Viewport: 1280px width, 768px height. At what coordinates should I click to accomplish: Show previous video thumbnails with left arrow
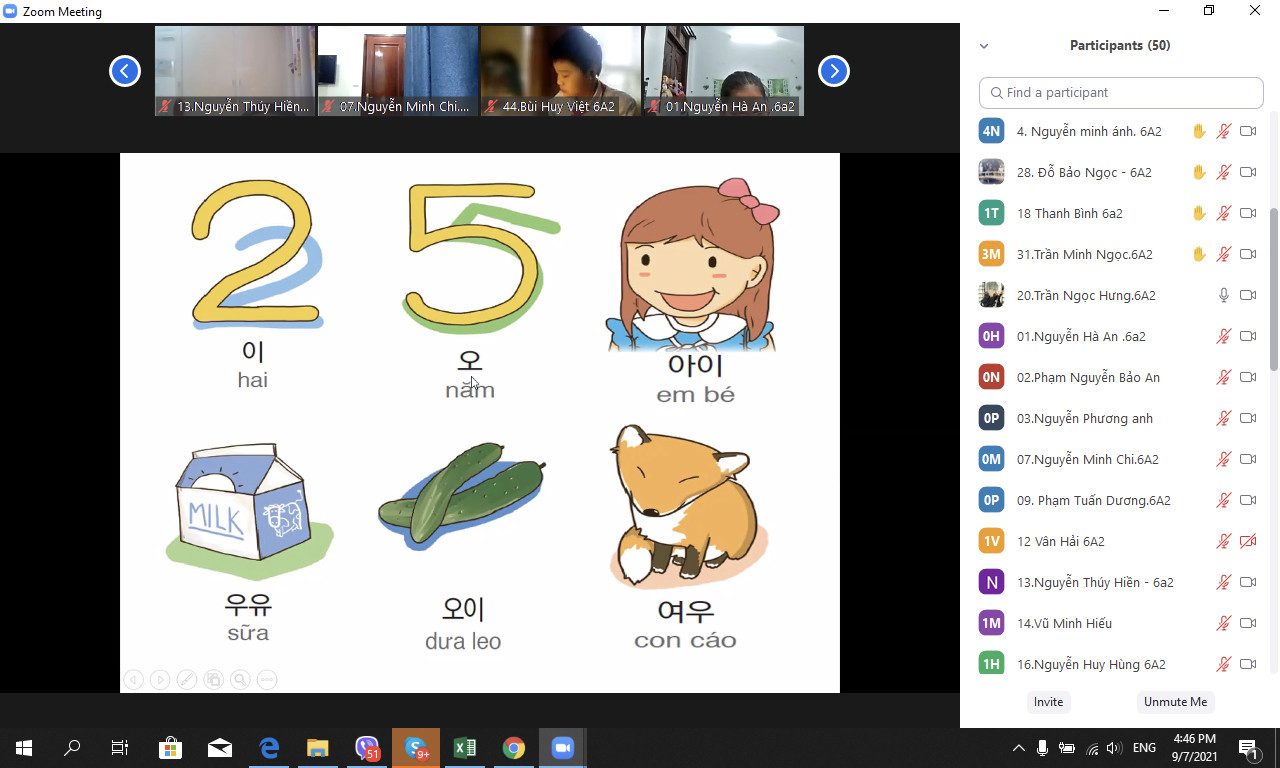125,71
